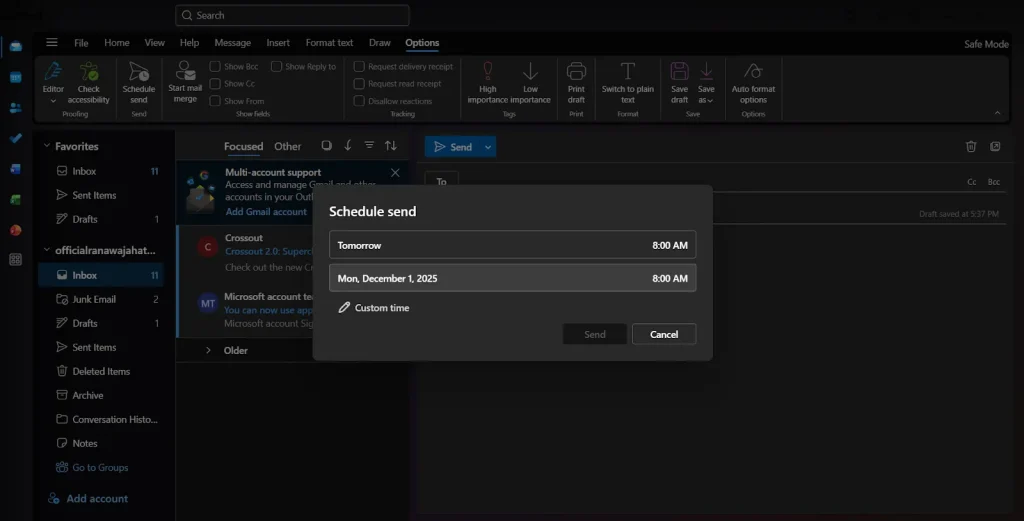
Task: Collapse the Favorites folder group
Action: pyautogui.click(x=46, y=146)
